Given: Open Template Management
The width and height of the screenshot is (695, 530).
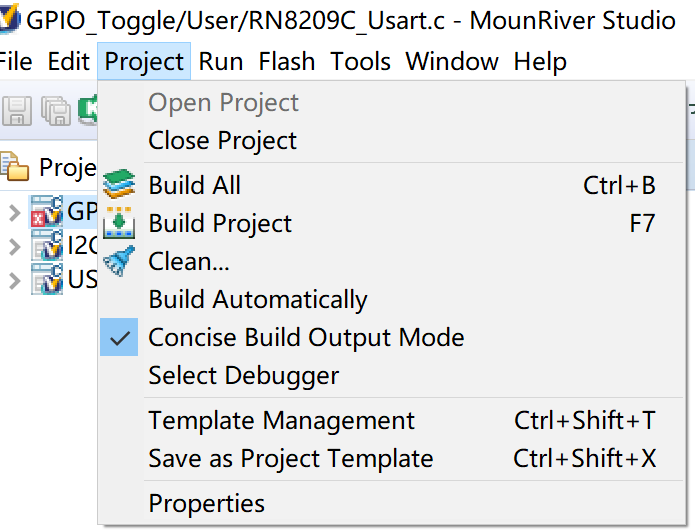Looking at the screenshot, I should click(281, 421).
